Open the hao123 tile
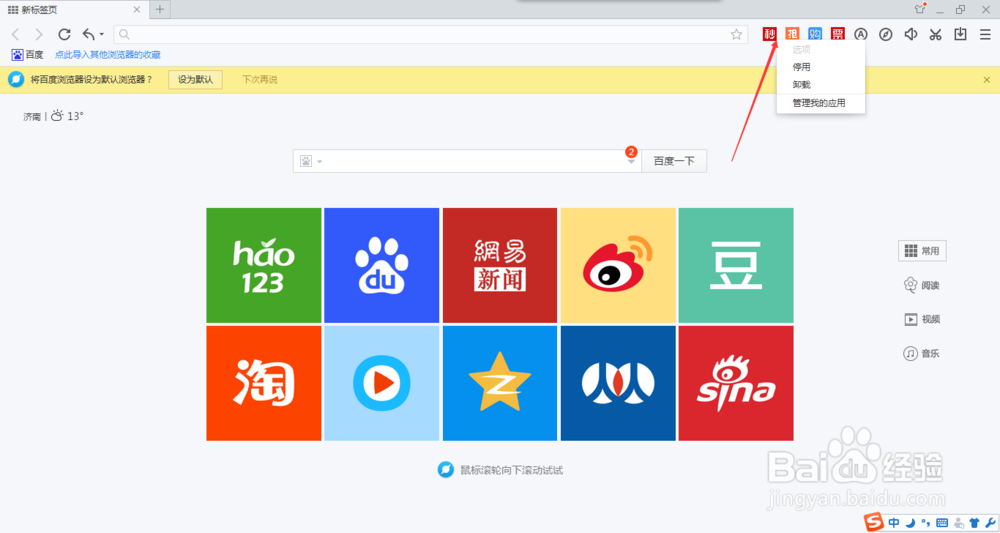 [x=264, y=265]
